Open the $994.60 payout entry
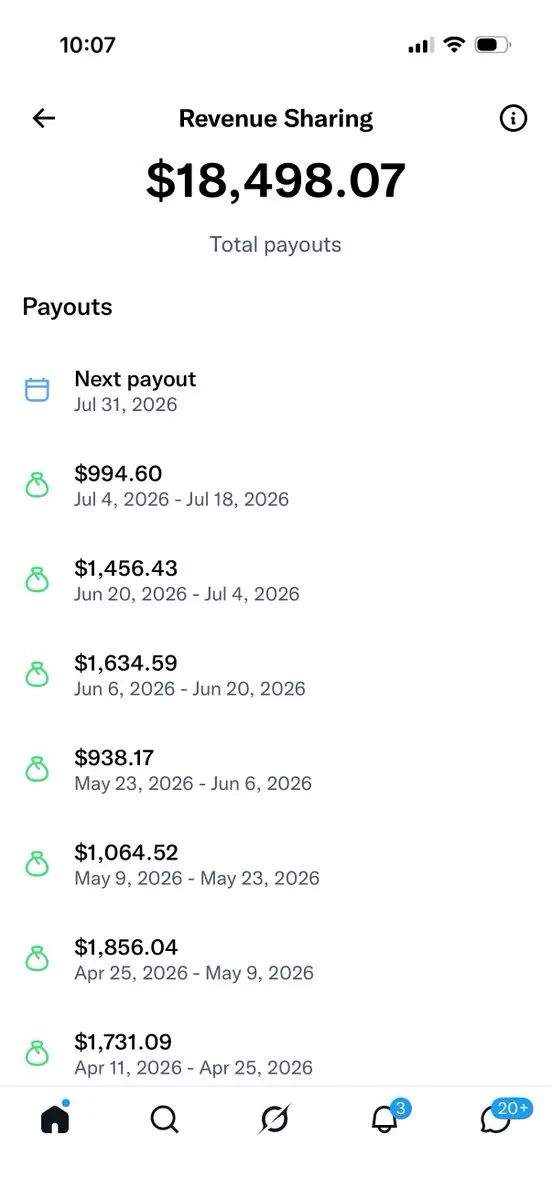The height and width of the screenshot is (1200, 552). (x=276, y=486)
